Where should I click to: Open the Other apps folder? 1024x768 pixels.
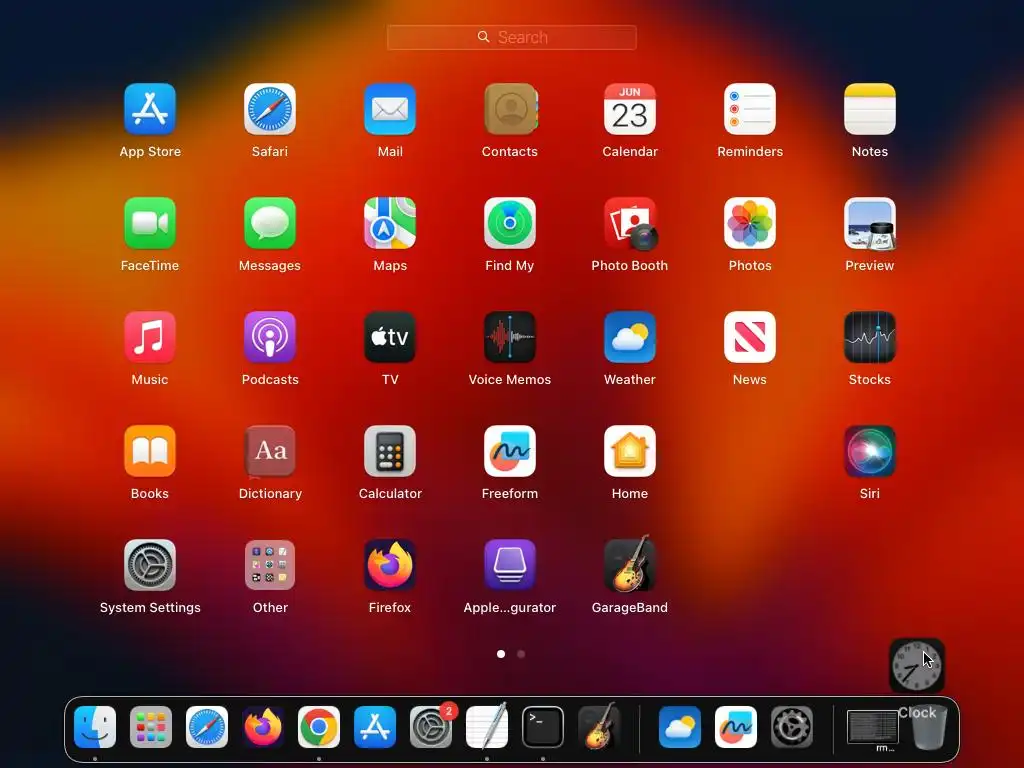pyautogui.click(x=270, y=565)
